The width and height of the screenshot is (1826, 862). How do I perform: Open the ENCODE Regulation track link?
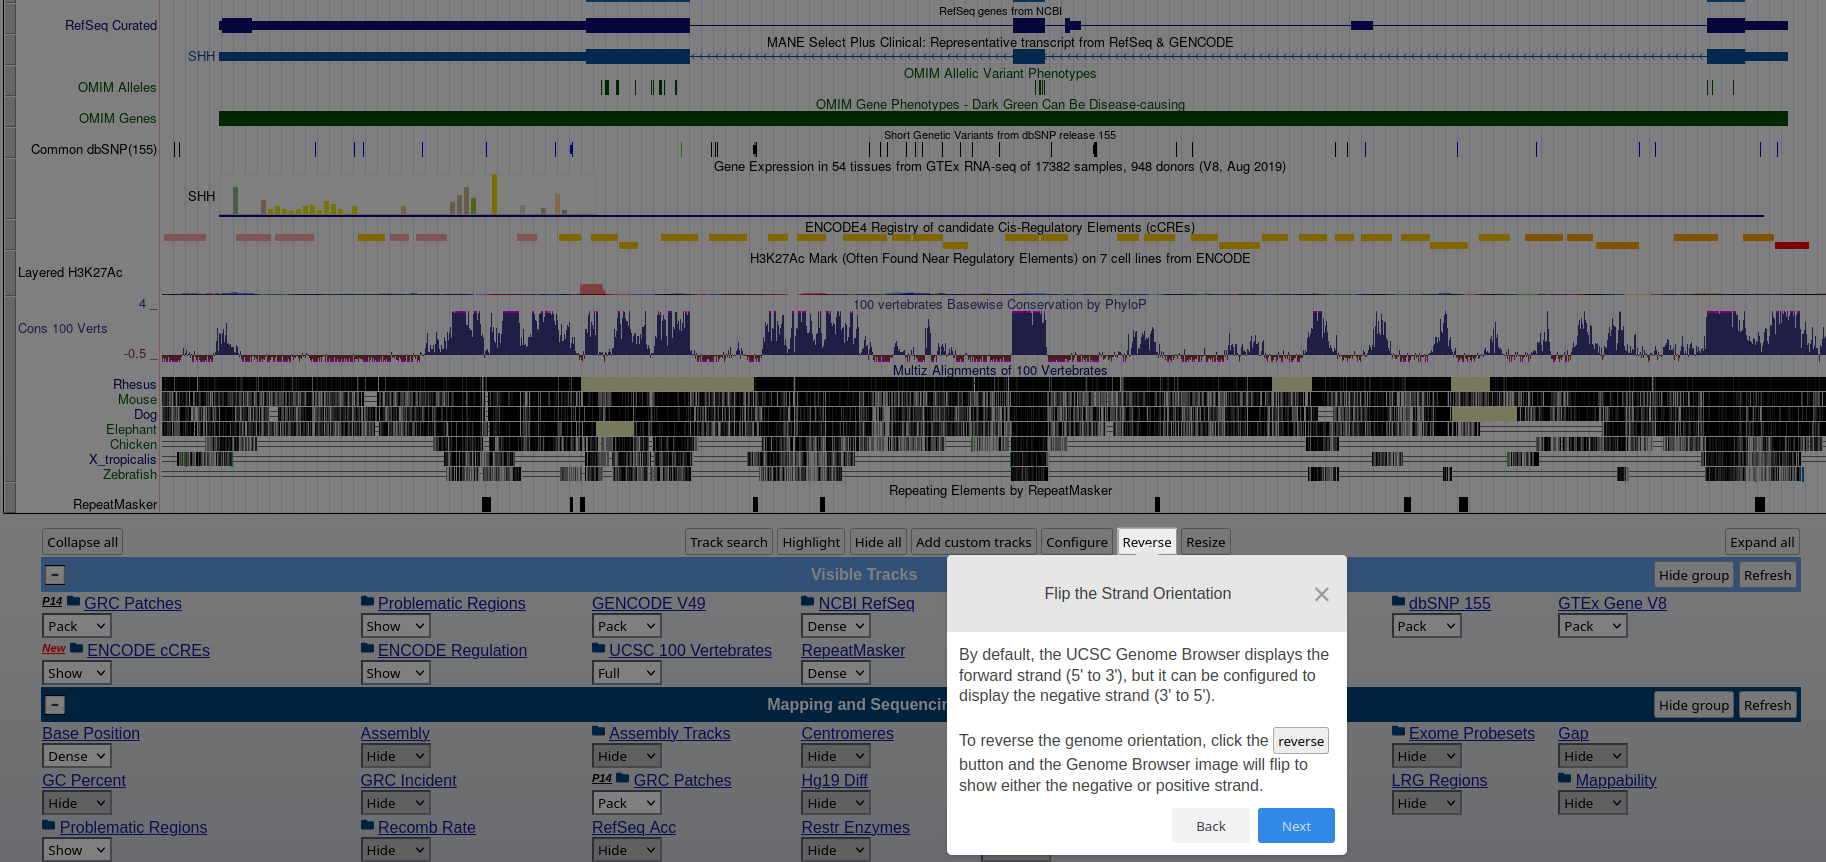451,650
